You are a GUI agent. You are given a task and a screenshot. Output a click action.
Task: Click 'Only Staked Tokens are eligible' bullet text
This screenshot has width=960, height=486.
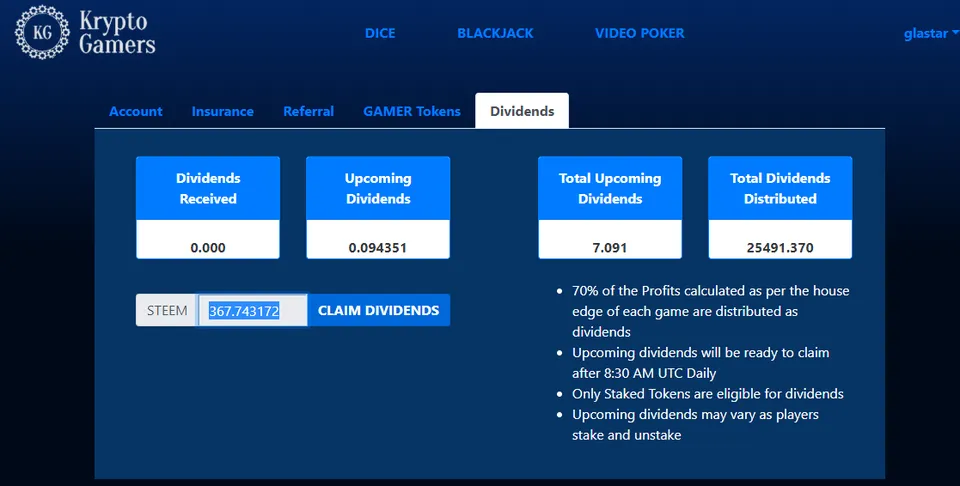click(x=708, y=394)
